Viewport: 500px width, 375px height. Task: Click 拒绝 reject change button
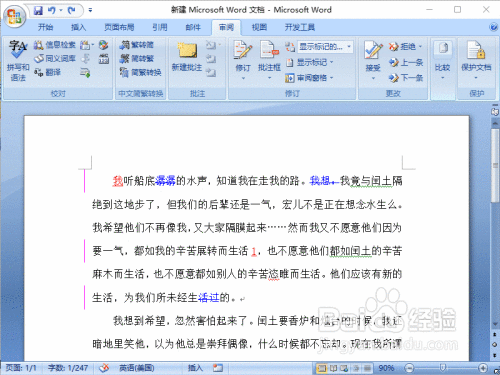402,46
